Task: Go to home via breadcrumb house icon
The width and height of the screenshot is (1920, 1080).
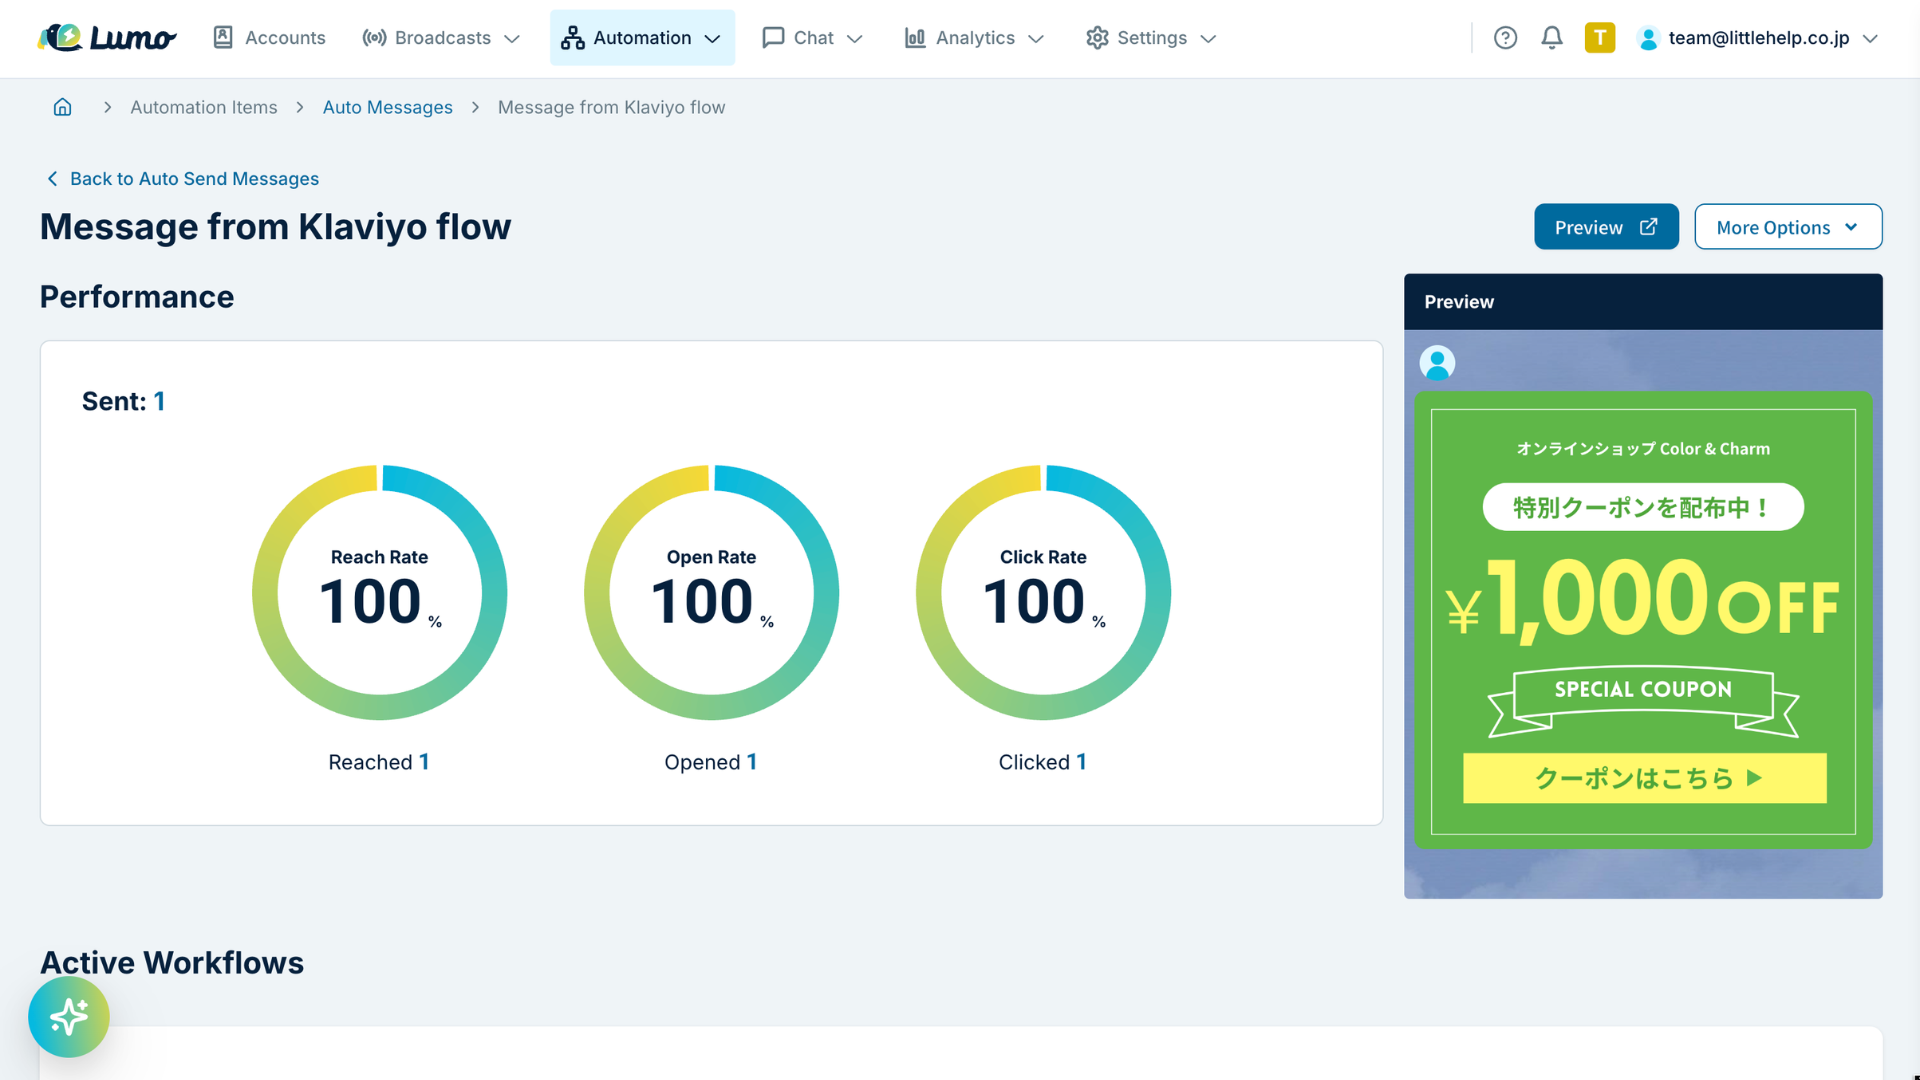Action: [x=62, y=107]
